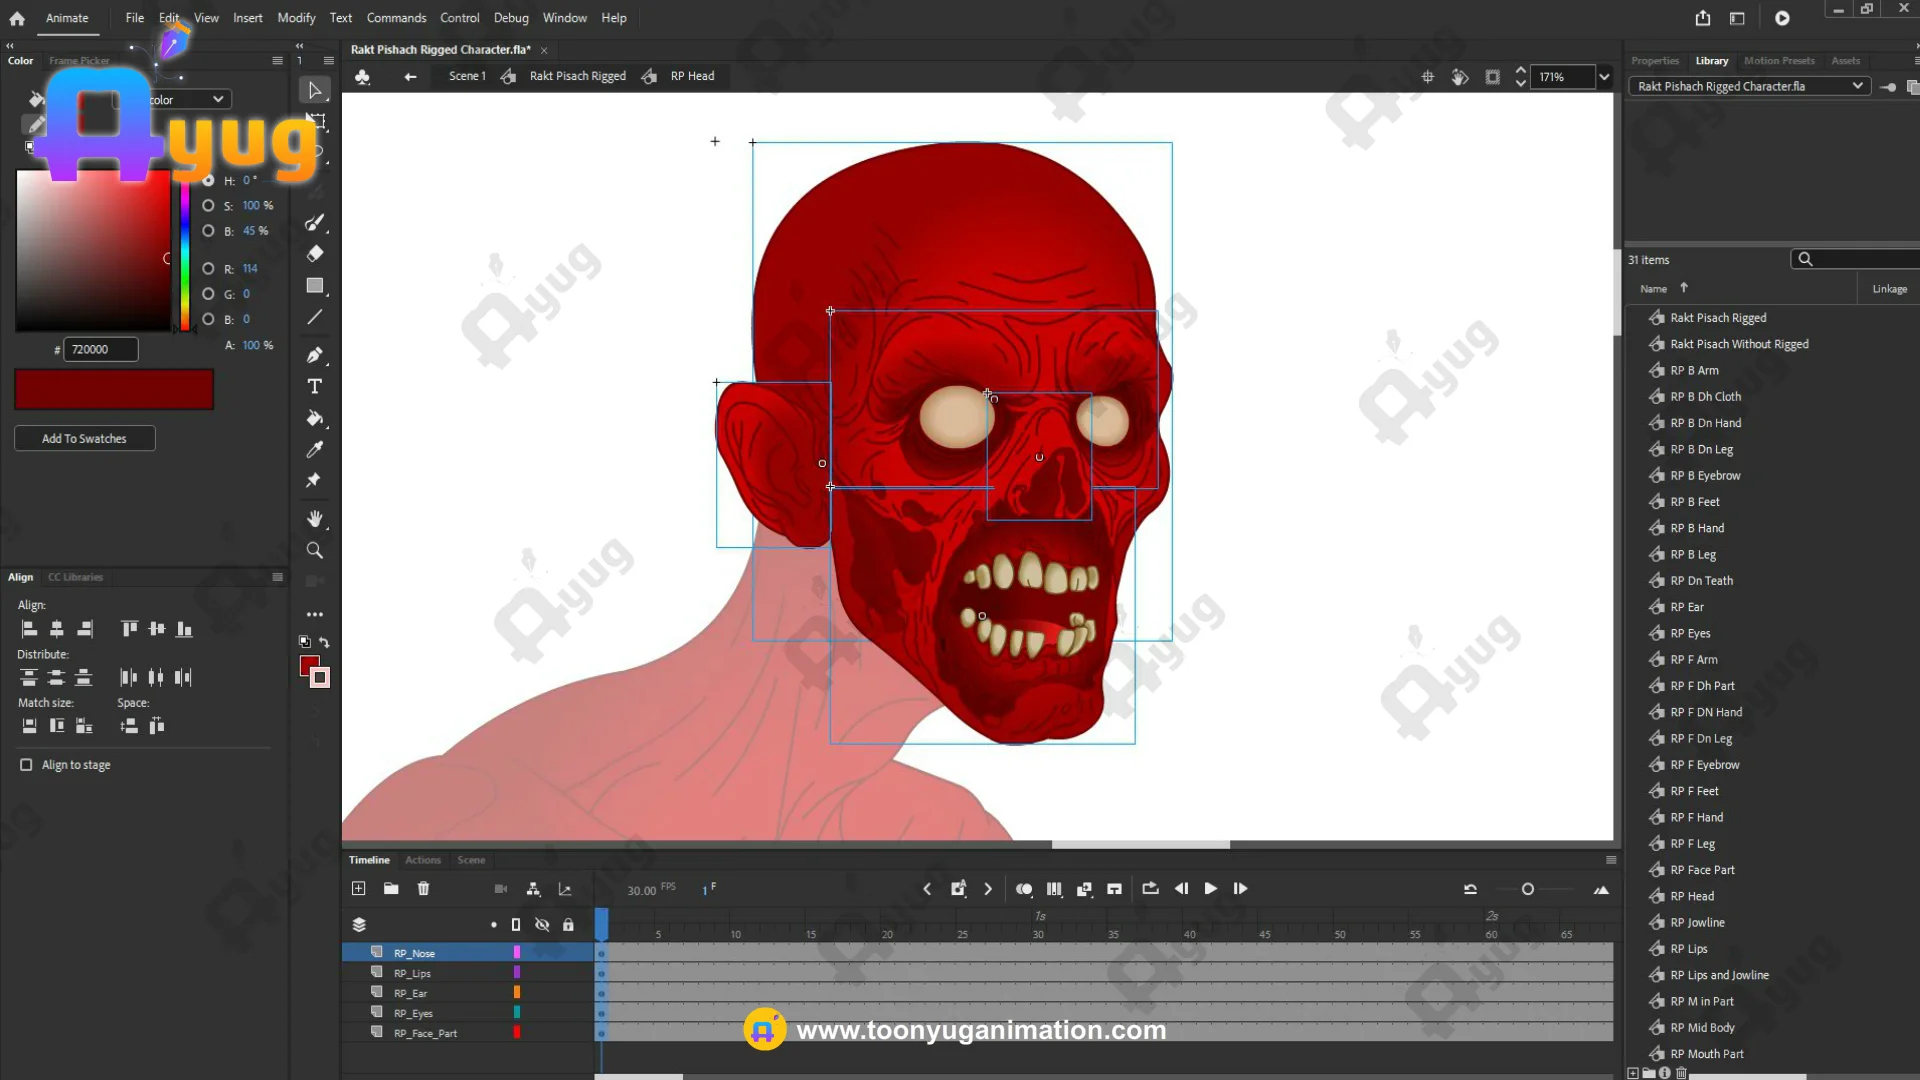The height and width of the screenshot is (1080, 1920).
Task: Open the stage zoom percentage dropdown
Action: (1604, 77)
